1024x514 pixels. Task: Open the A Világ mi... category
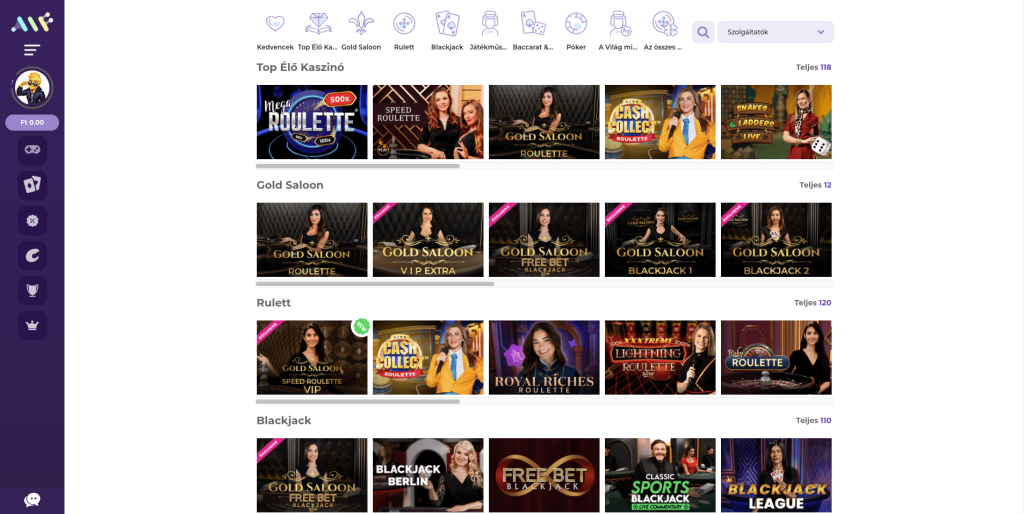(x=618, y=31)
